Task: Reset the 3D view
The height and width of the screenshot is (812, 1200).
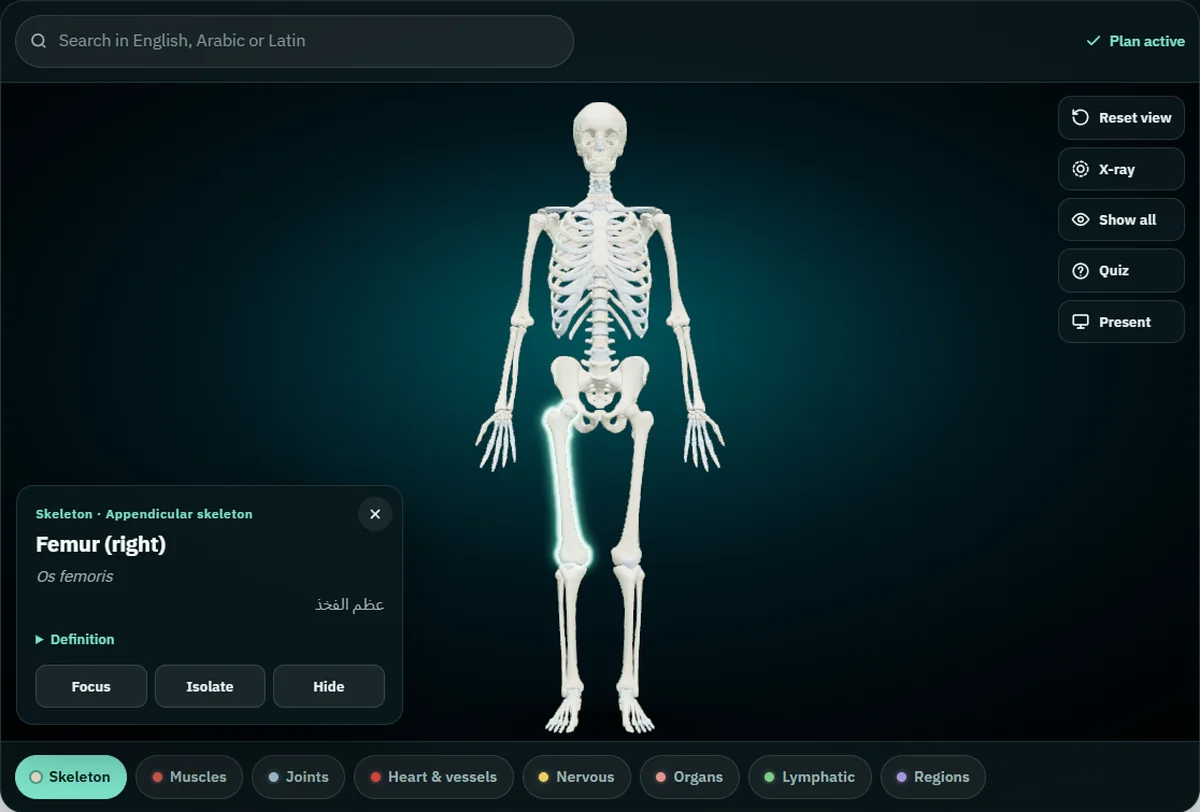Action: (1121, 118)
